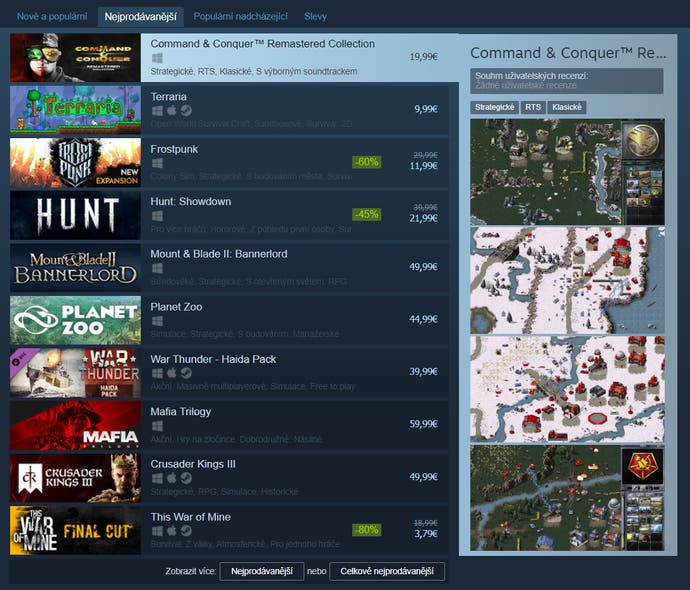Click the Mafia Trilogy capsule image
The image size is (690, 590).
pyautogui.click(x=75, y=425)
